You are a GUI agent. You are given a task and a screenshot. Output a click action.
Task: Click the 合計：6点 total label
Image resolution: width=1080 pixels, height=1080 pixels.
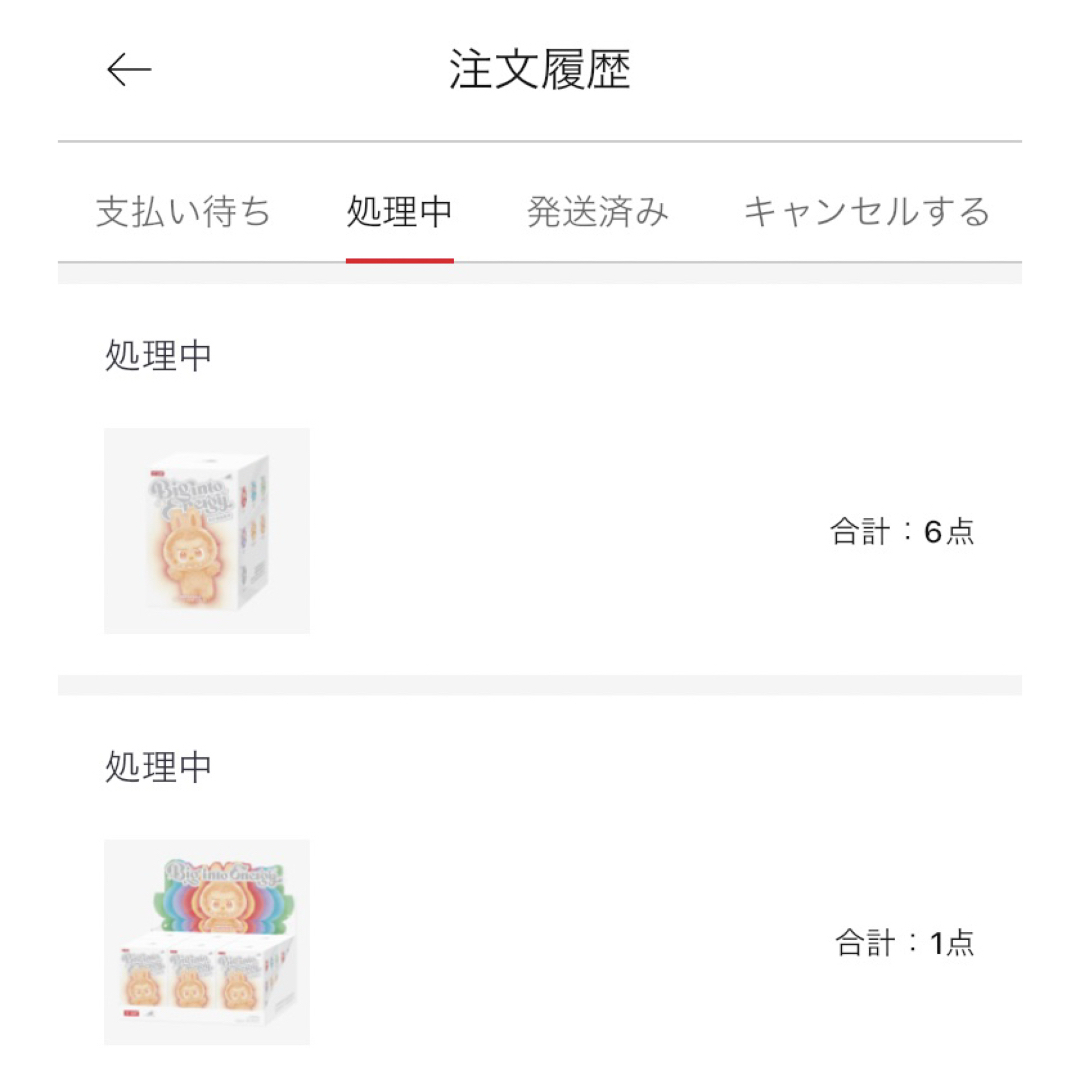click(x=902, y=532)
